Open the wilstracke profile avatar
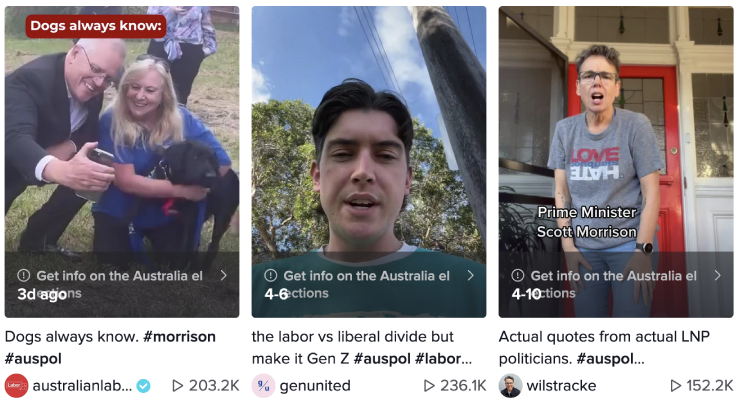The image size is (740, 400). [510, 386]
